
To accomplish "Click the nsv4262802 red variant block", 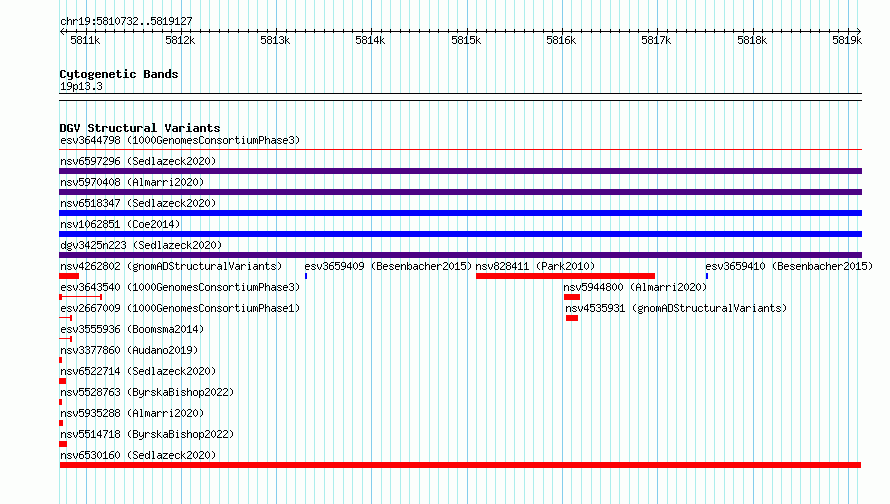I will pyautogui.click(x=69, y=276).
